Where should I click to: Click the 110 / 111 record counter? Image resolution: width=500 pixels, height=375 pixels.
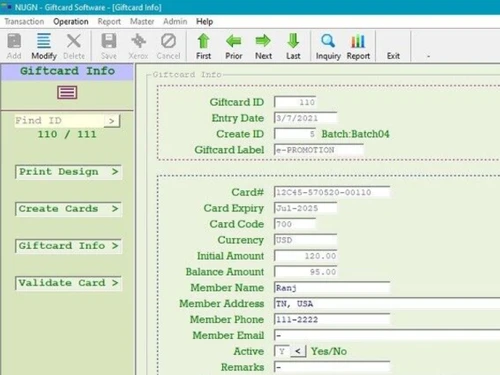point(67,134)
